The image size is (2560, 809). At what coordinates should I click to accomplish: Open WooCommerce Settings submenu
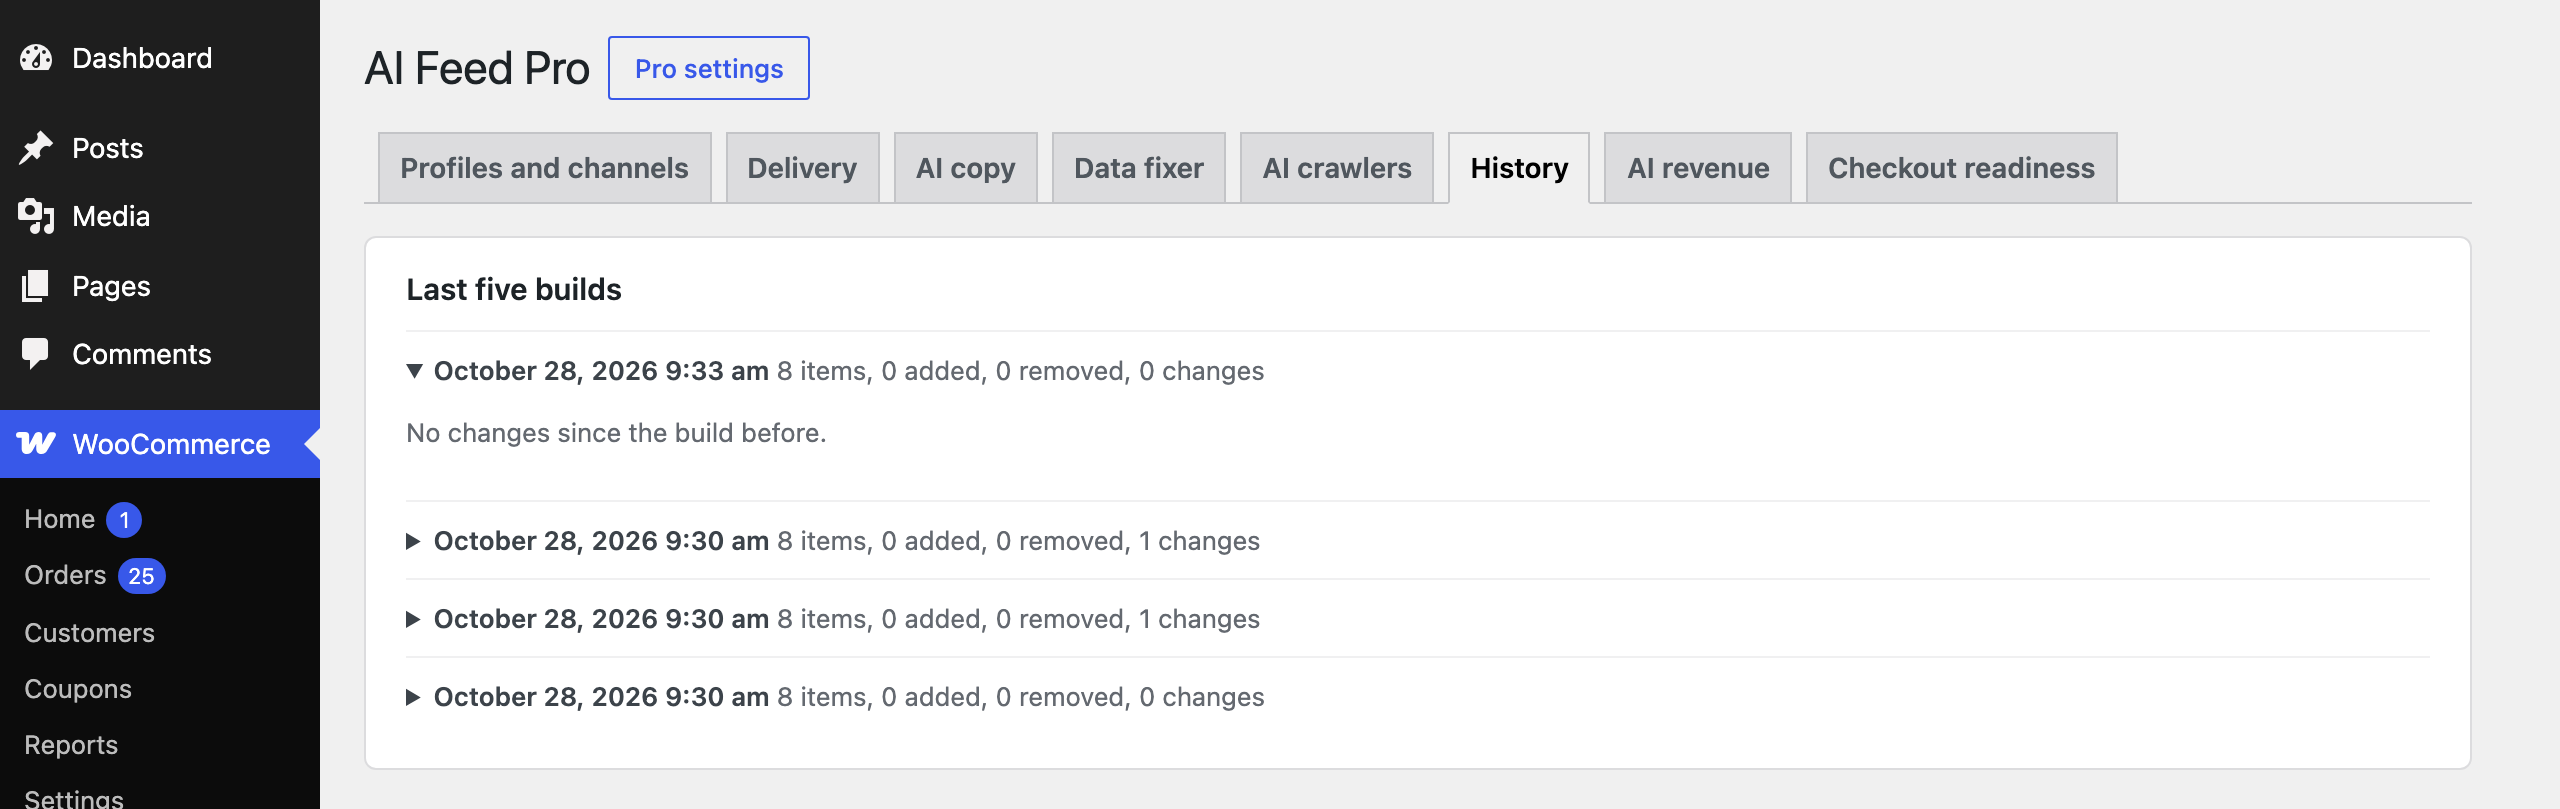coord(74,797)
